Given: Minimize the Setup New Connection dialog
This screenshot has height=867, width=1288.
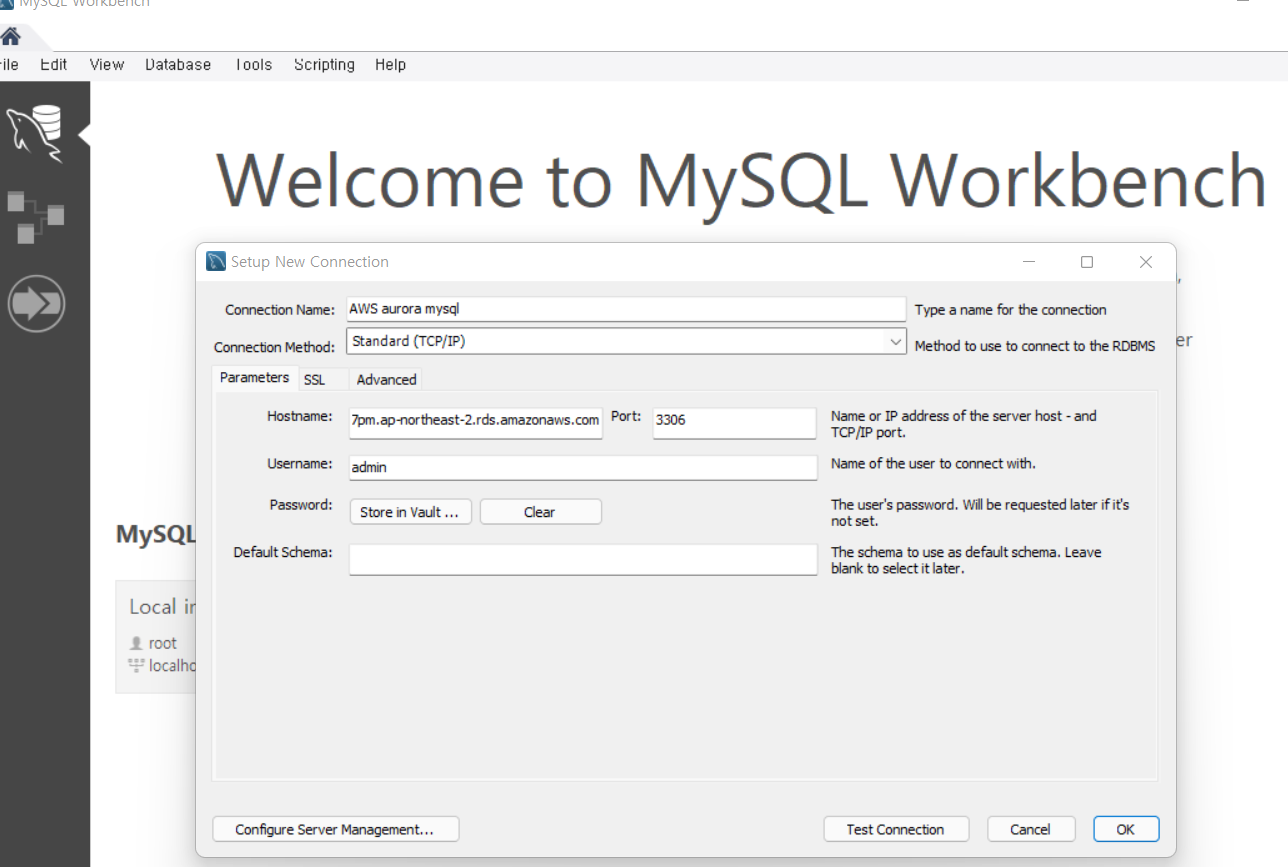Looking at the screenshot, I should pyautogui.click(x=1029, y=262).
